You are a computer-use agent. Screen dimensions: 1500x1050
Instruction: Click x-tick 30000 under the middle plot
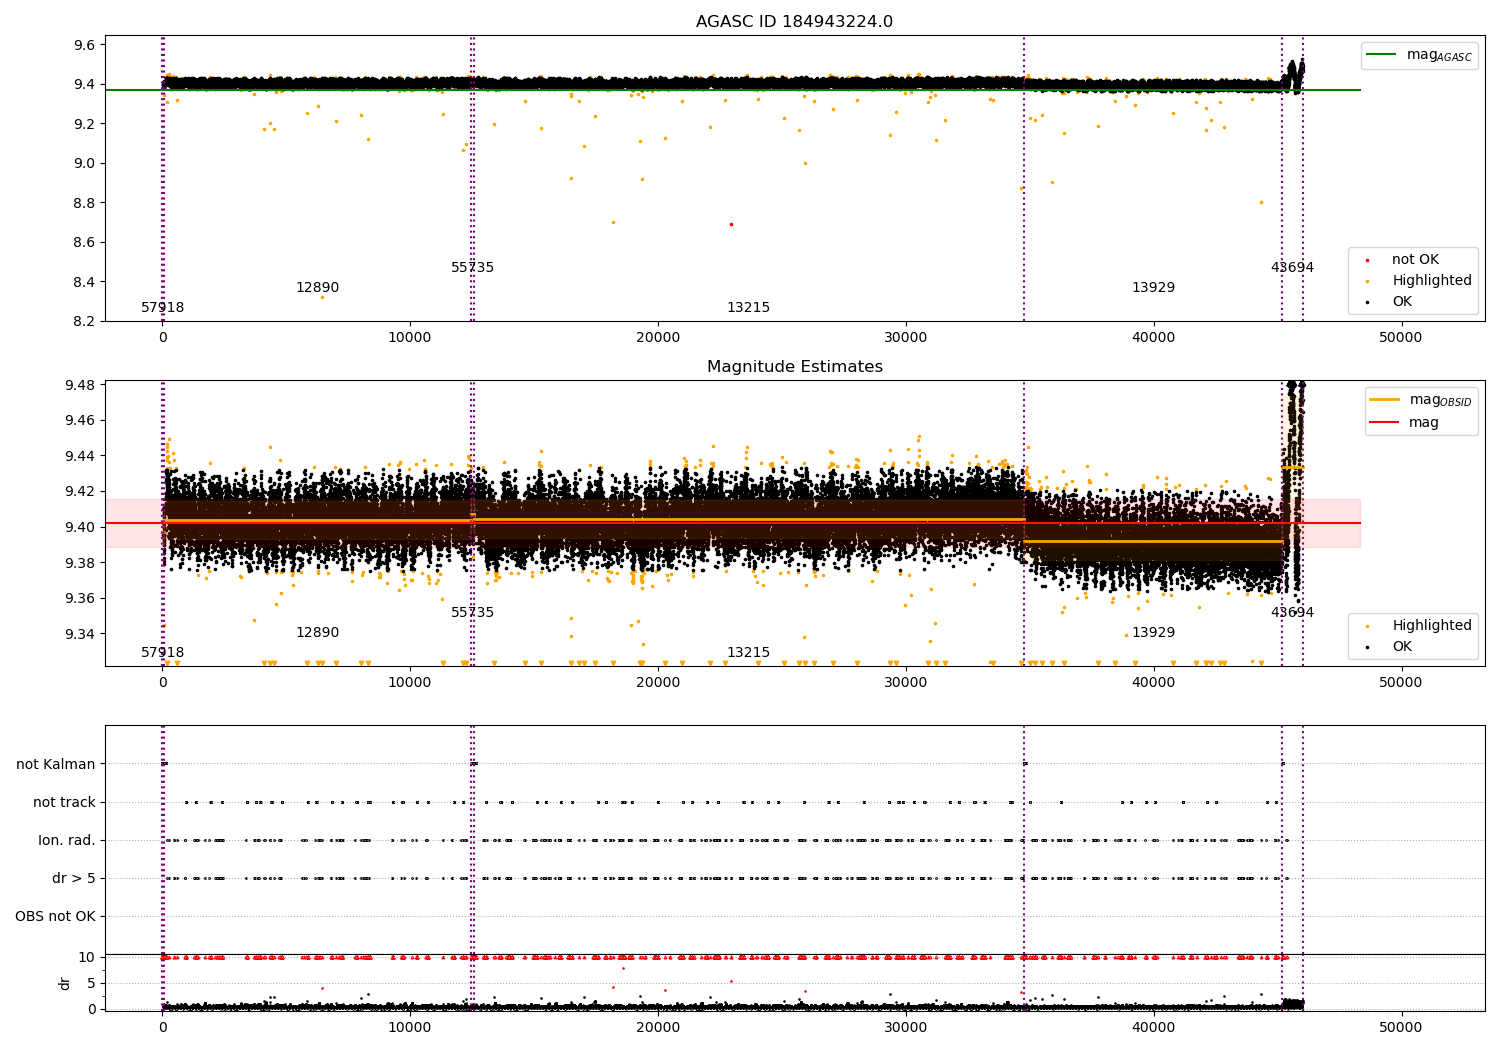tap(906, 683)
